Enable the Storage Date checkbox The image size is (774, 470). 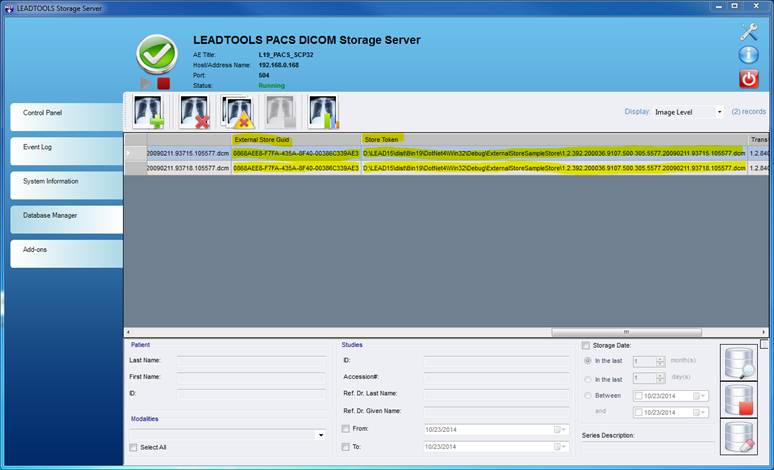586,346
